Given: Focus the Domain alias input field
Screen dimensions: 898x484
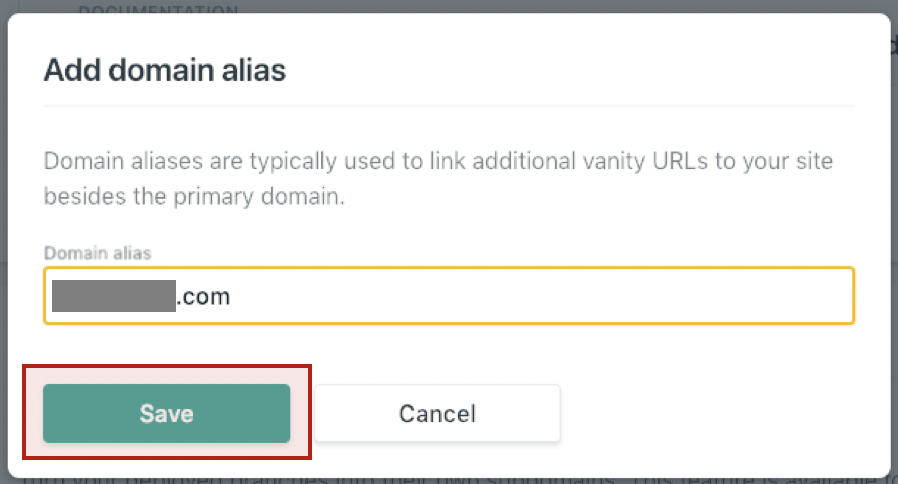Looking at the screenshot, I should 449,296.
